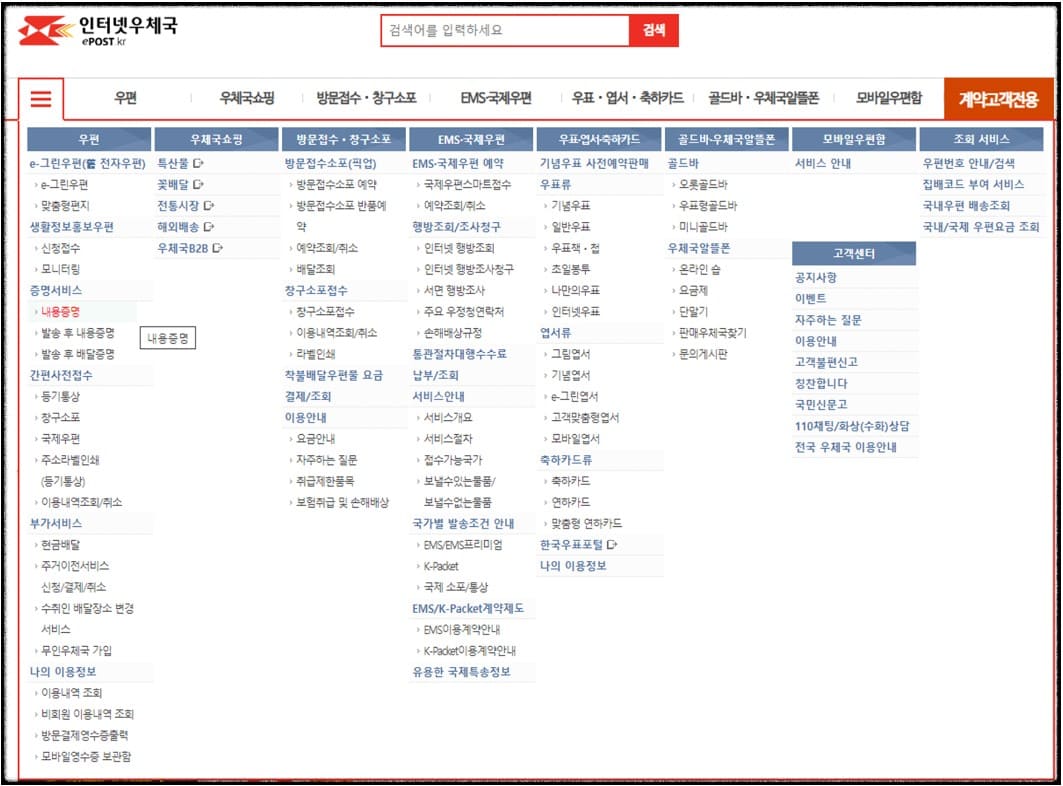Click the hamburger menu icon
This screenshot has width=1063, height=786.
pos(41,99)
